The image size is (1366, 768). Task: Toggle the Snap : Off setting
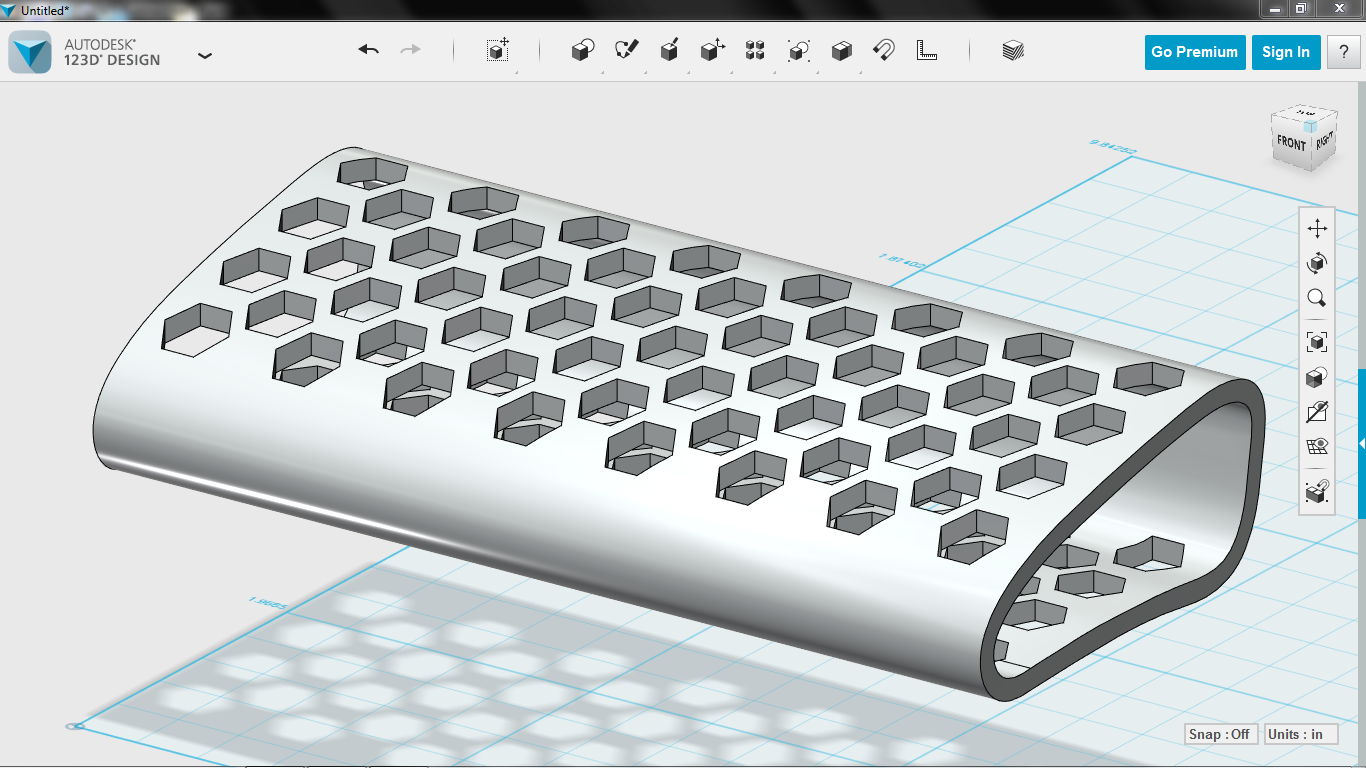(x=1219, y=734)
